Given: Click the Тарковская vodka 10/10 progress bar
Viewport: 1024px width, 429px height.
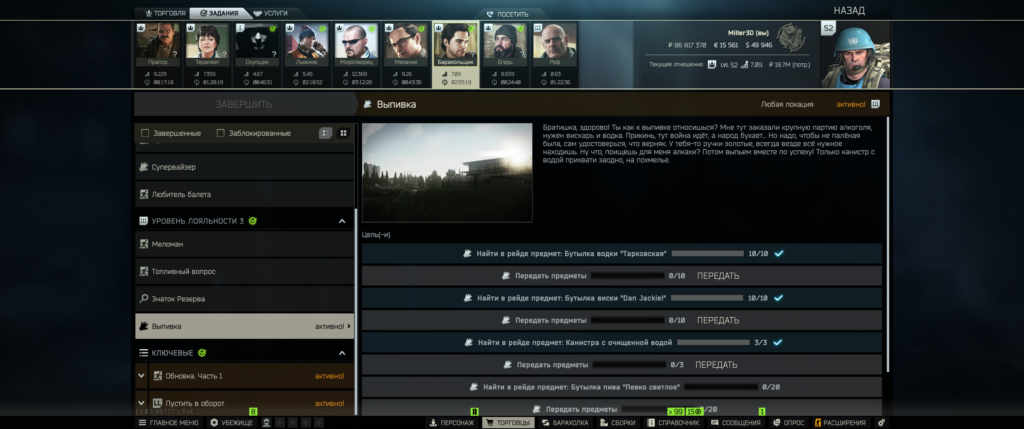Looking at the screenshot, I should coord(707,253).
